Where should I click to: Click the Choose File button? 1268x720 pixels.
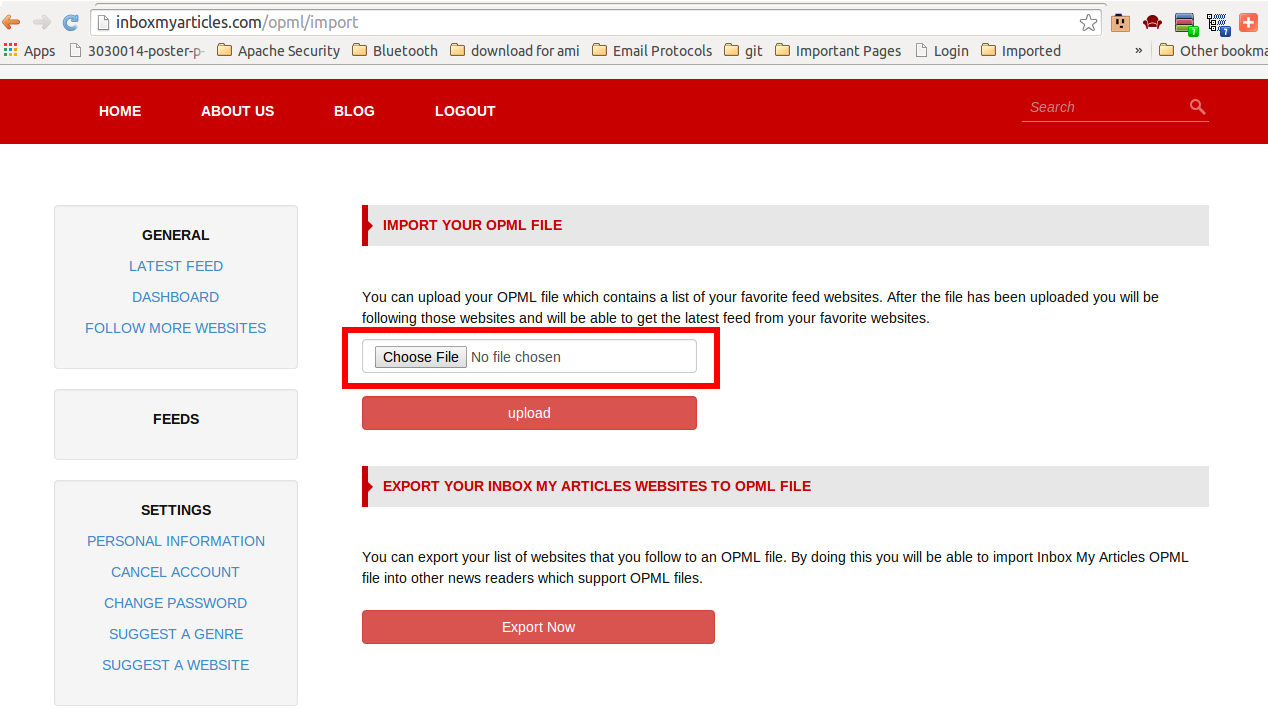(420, 357)
